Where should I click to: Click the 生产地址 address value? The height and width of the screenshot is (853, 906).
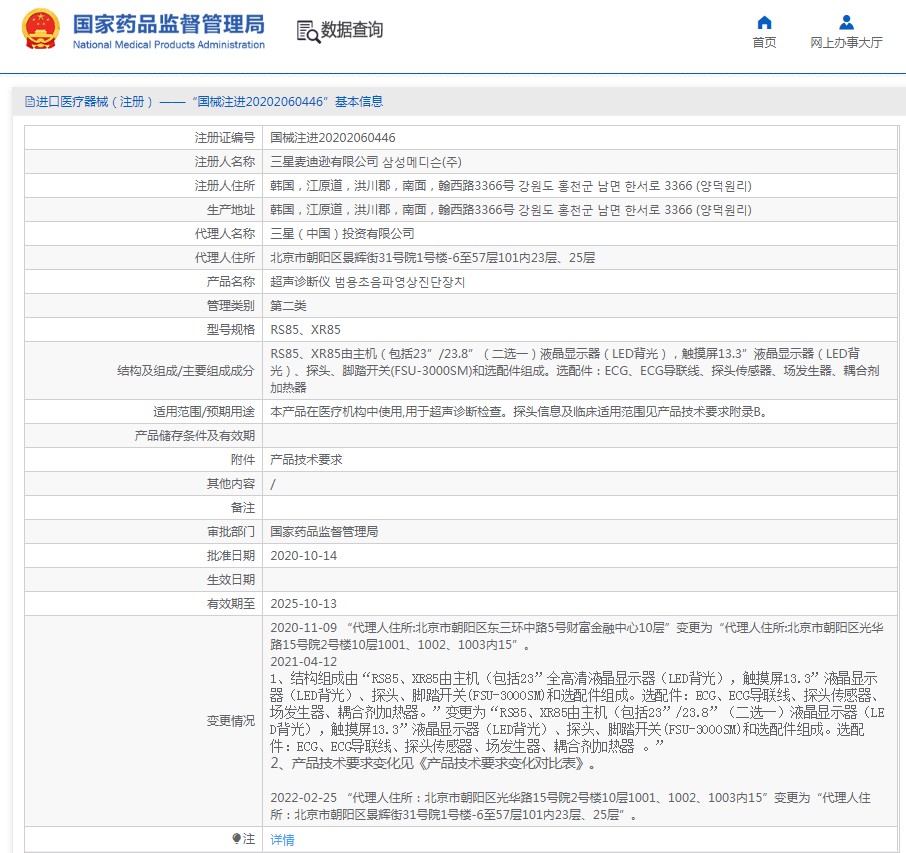point(511,210)
